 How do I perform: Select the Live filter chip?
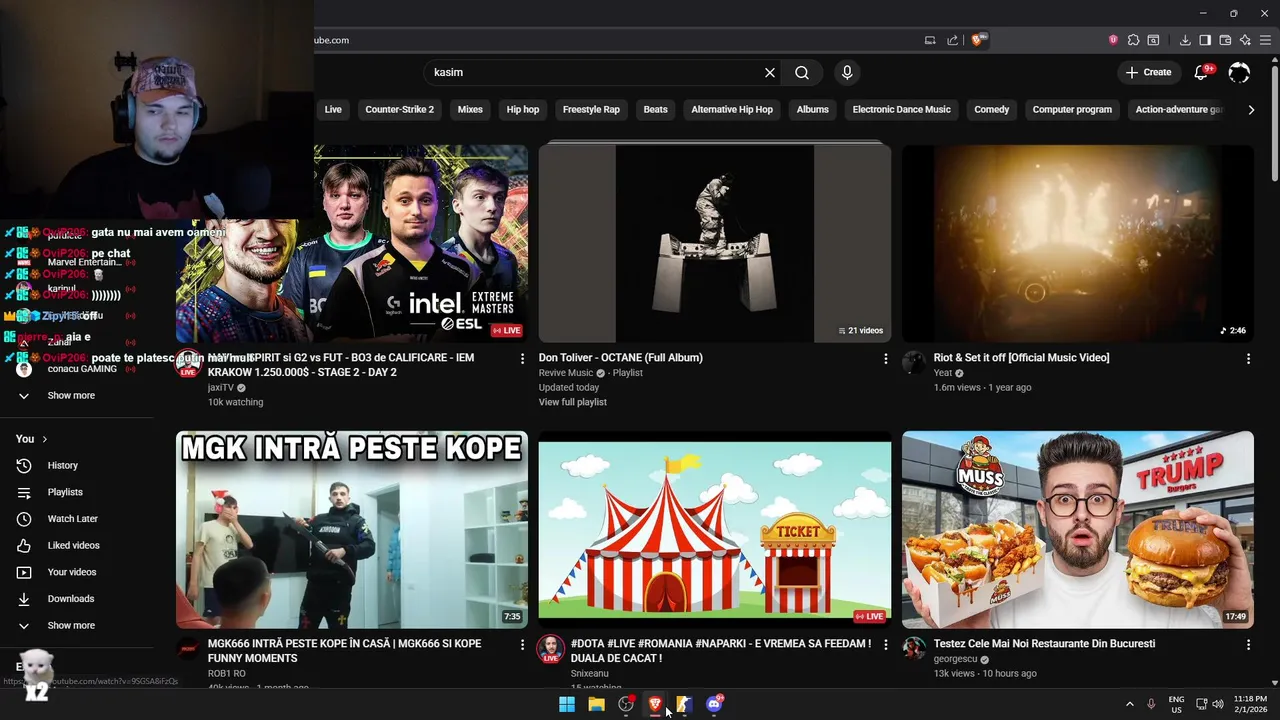coord(333,110)
